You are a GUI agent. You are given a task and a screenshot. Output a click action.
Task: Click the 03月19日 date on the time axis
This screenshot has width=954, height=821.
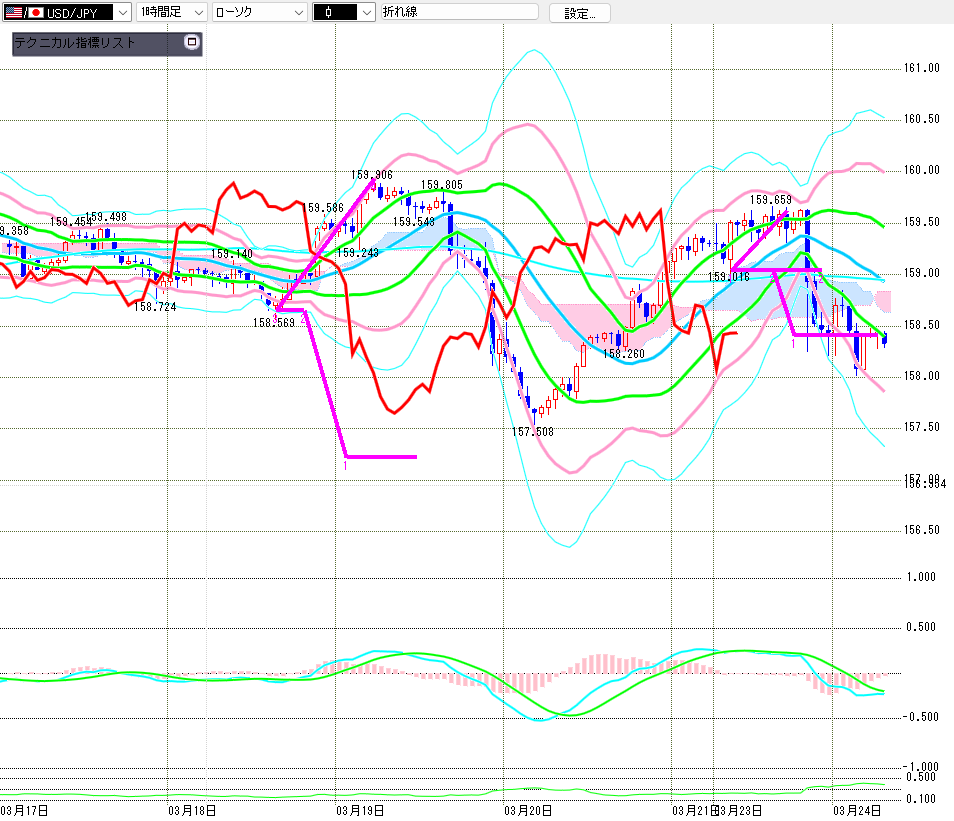tap(358, 810)
